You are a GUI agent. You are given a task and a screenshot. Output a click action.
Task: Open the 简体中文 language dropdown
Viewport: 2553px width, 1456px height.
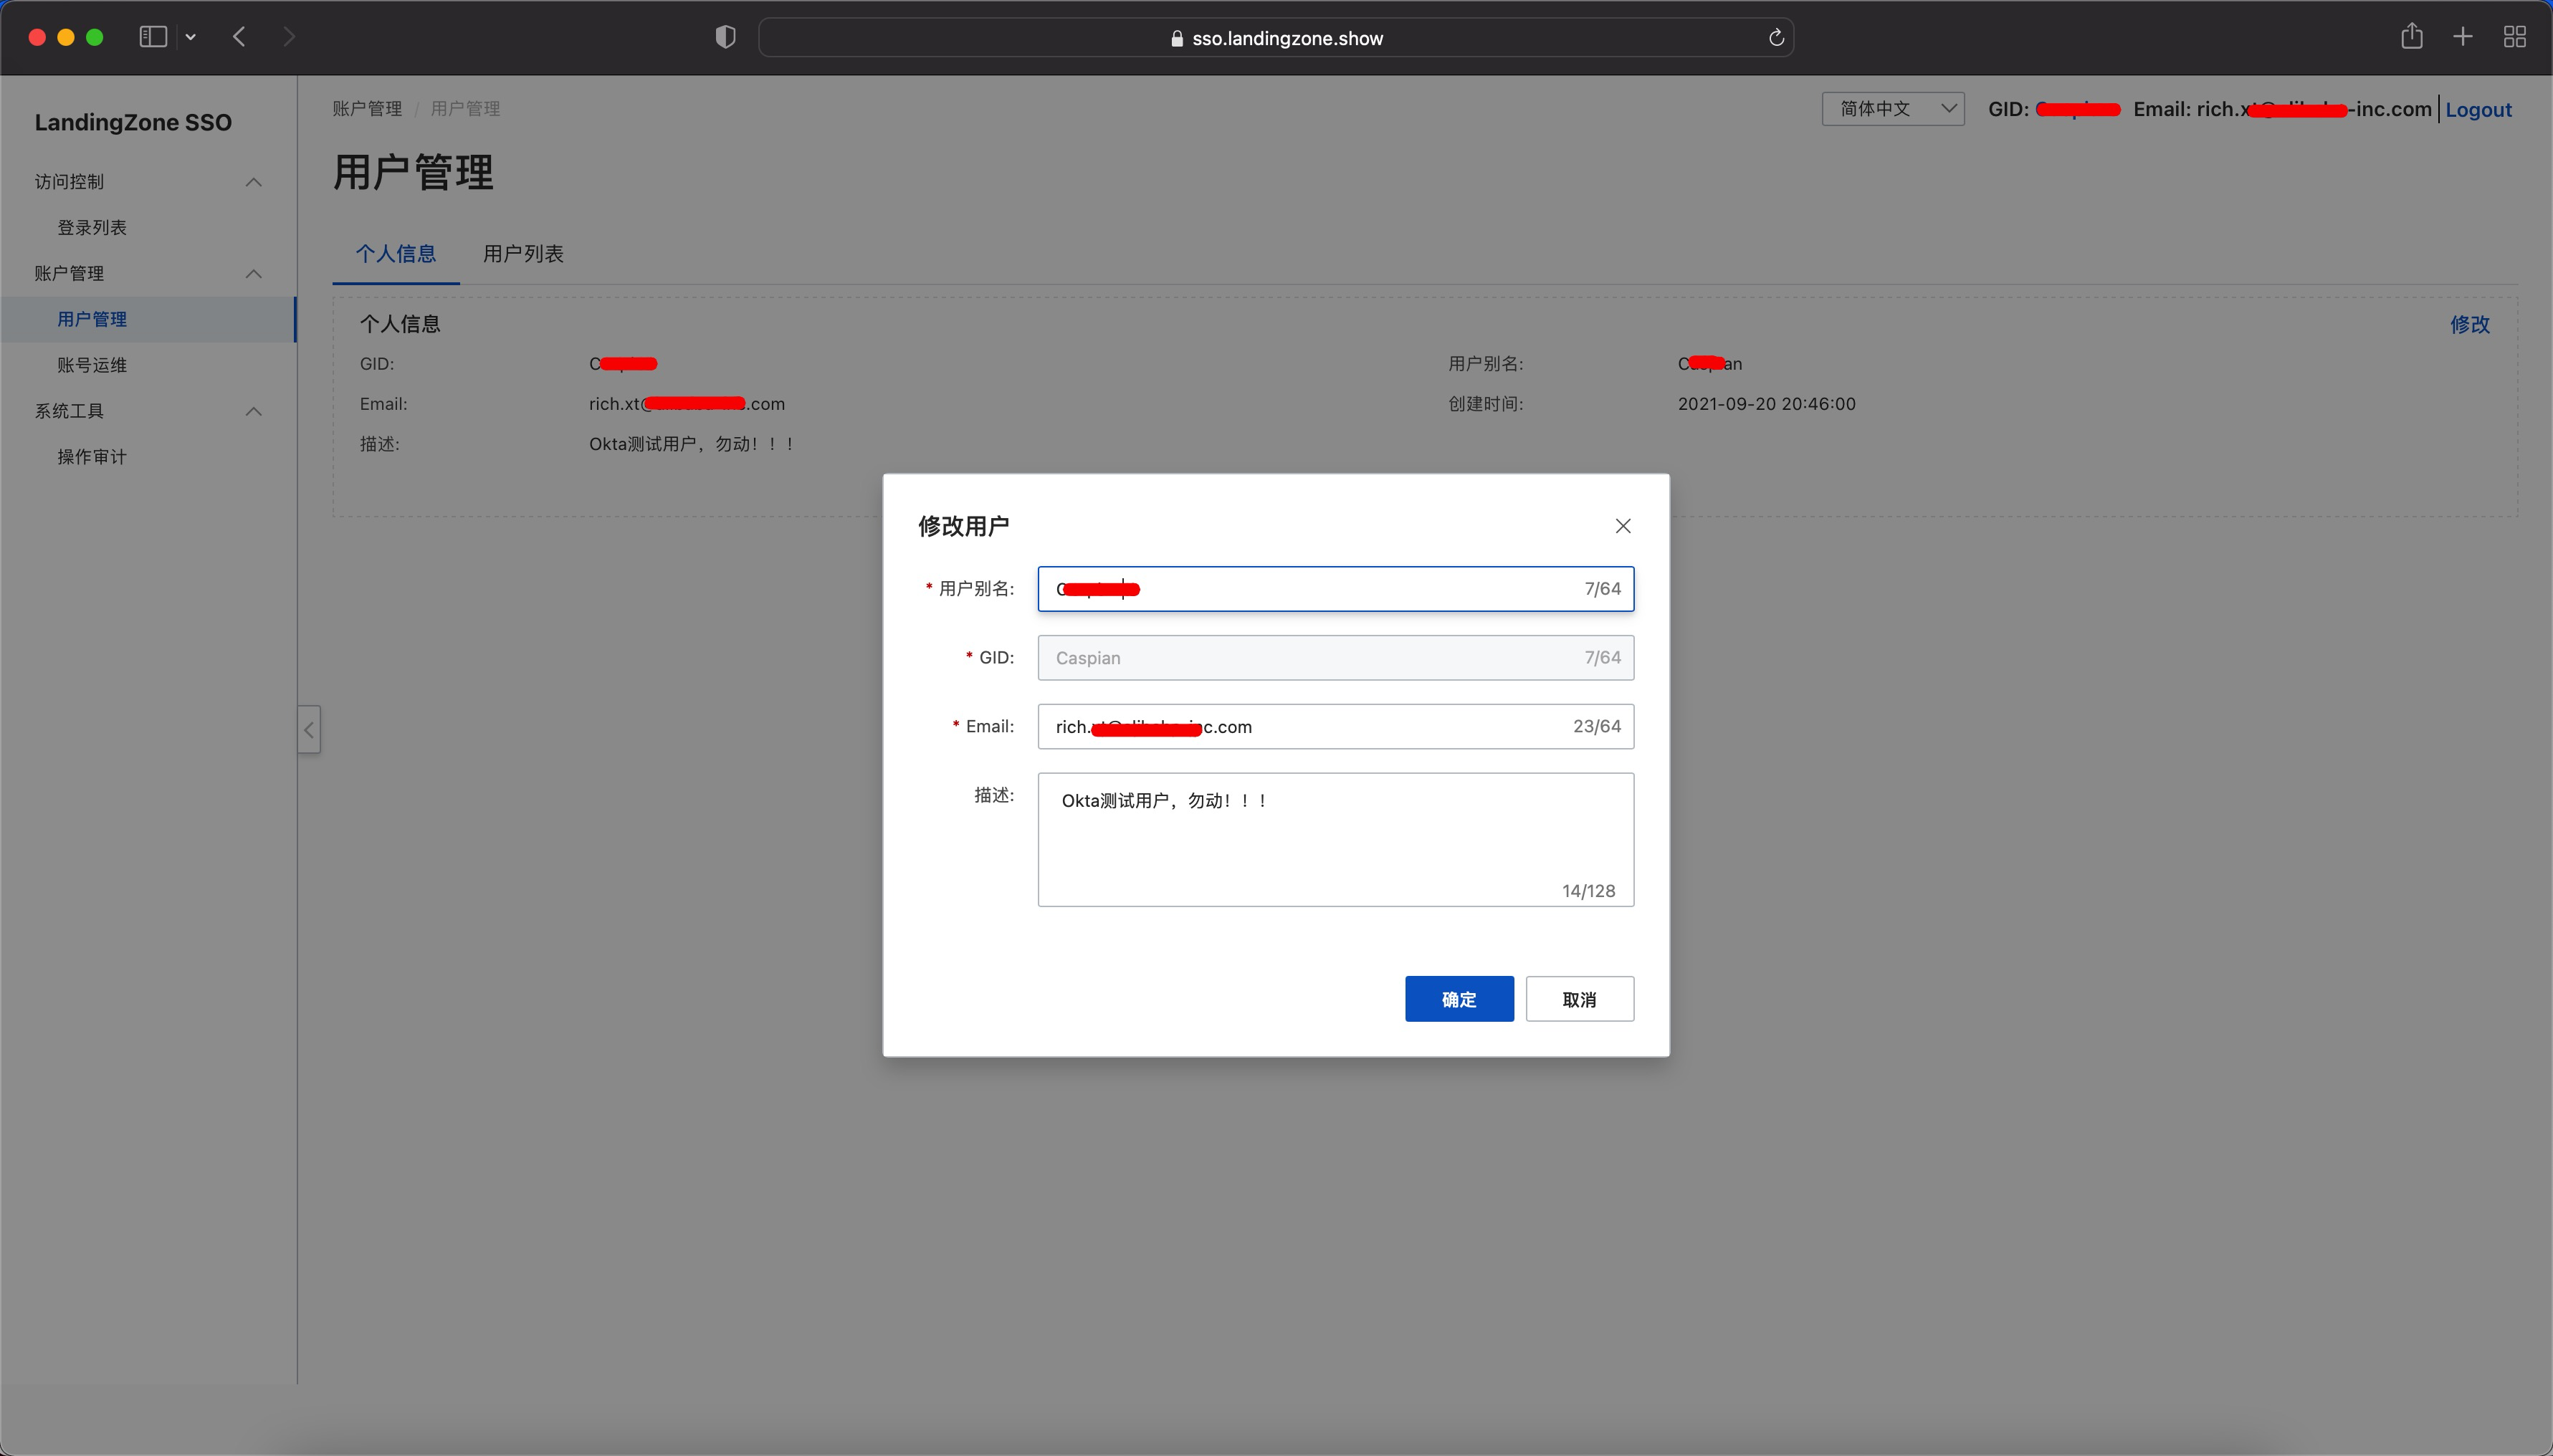point(1892,109)
